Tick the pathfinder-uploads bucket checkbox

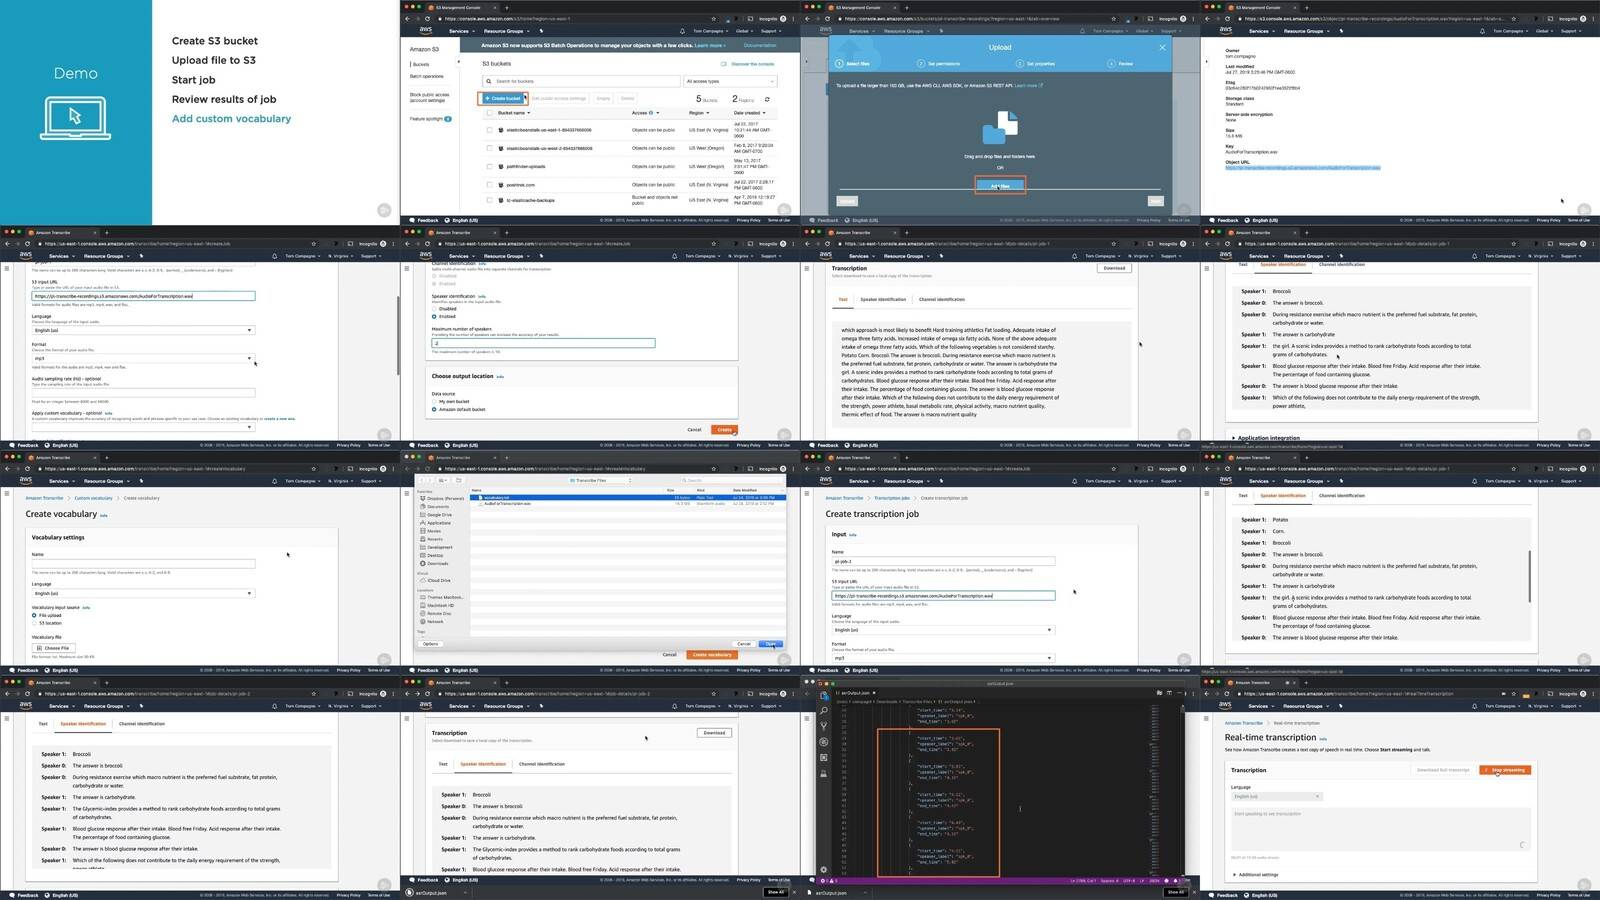click(x=489, y=166)
